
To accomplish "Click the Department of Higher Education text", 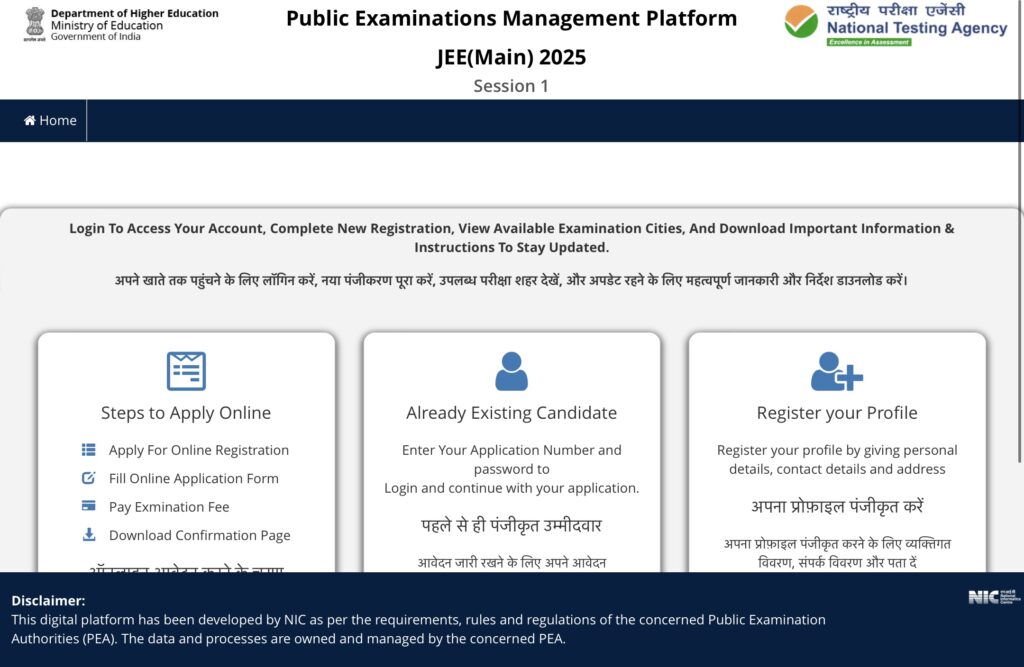I will (135, 13).
